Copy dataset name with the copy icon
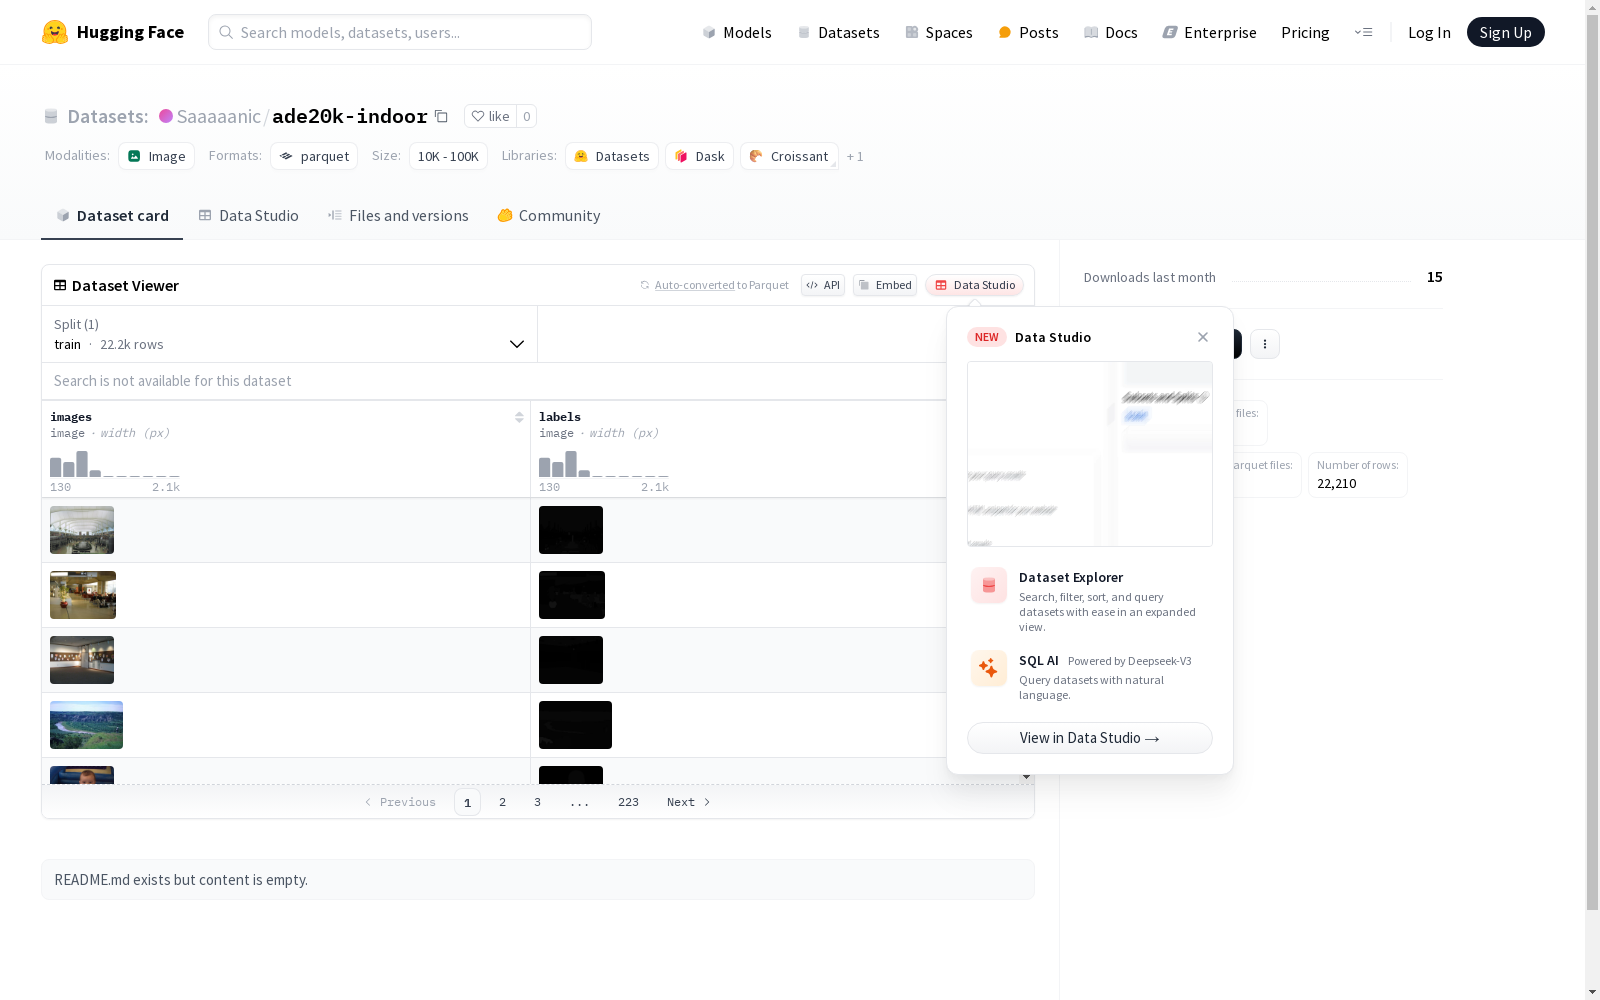Image resolution: width=1600 pixels, height=1000 pixels. 441,116
